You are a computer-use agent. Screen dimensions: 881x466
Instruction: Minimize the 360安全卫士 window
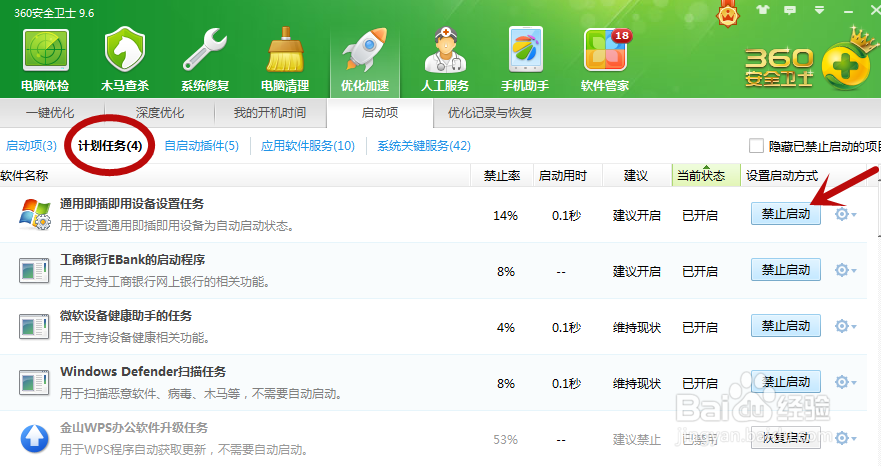tap(848, 11)
